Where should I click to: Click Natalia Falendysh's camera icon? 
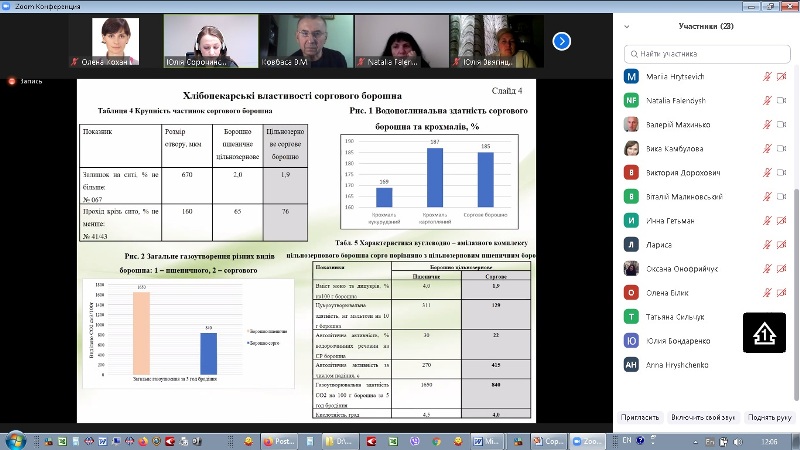tap(781, 101)
